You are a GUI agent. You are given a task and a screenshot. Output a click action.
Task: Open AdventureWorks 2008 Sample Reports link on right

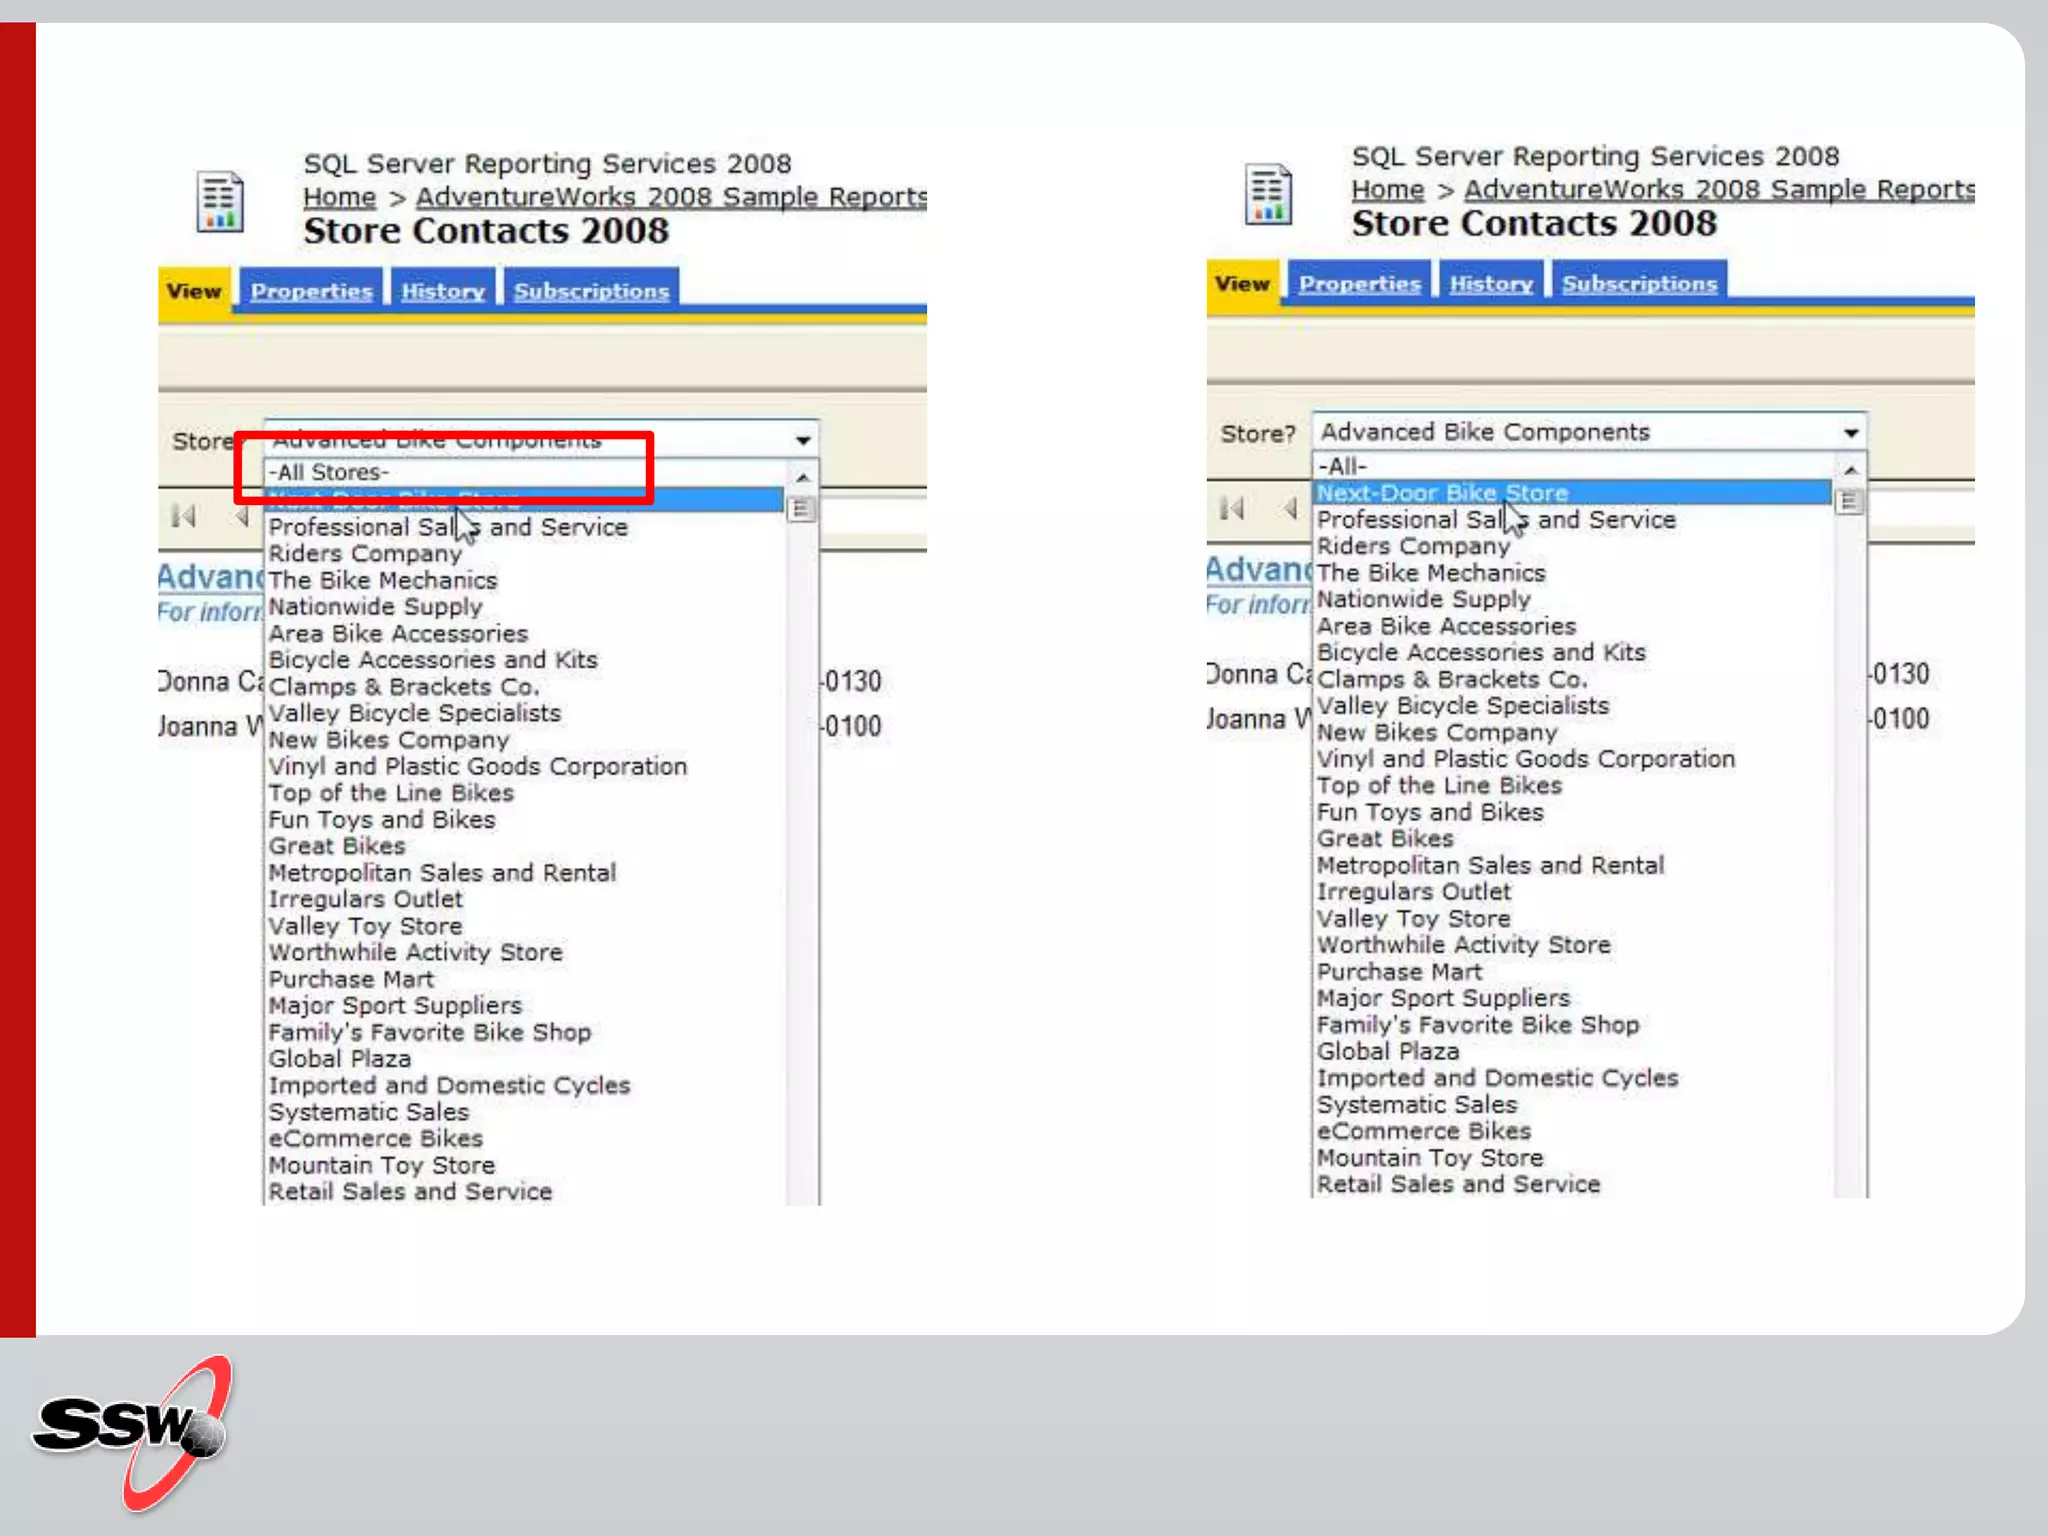[1718, 189]
